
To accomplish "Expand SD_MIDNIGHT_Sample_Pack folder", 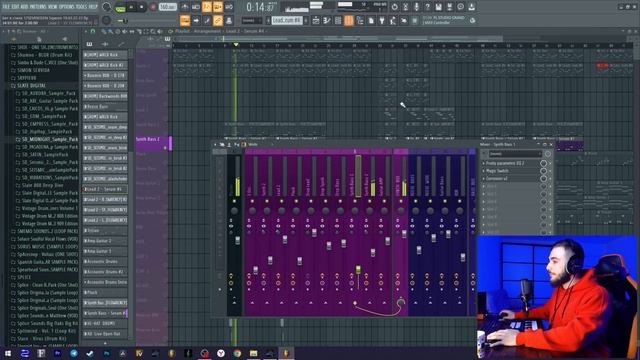I will (47, 139).
